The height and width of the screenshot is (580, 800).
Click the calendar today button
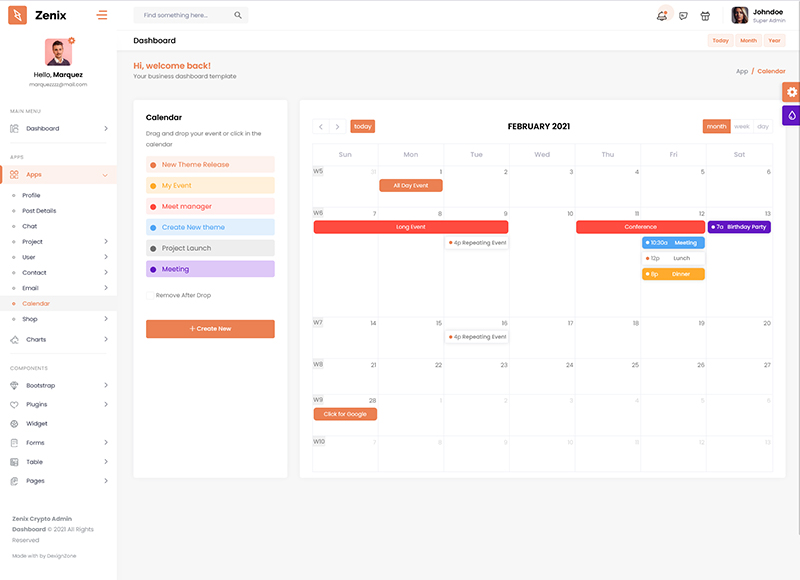[x=362, y=127]
